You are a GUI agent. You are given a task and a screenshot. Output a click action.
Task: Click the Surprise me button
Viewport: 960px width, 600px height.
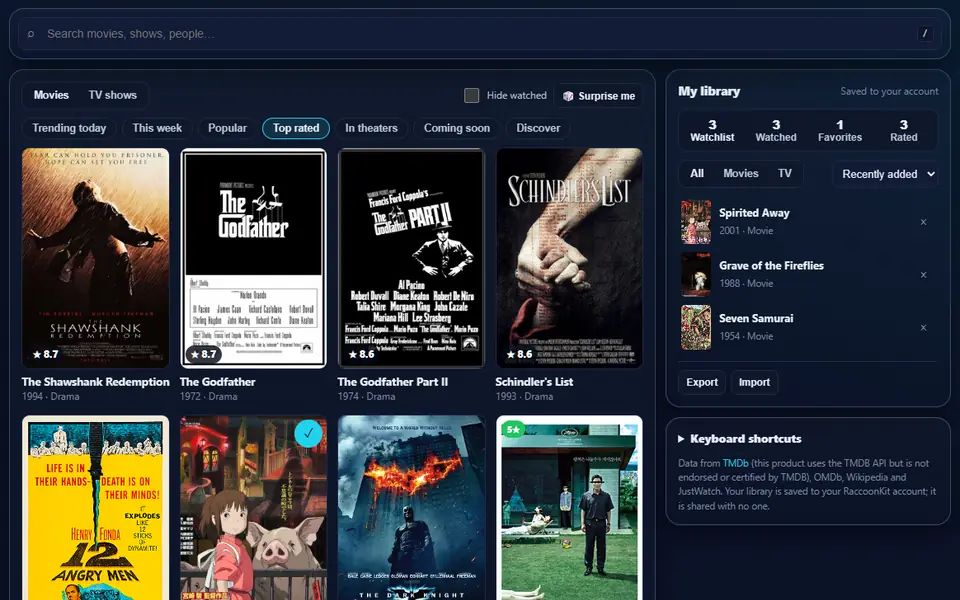click(x=598, y=96)
